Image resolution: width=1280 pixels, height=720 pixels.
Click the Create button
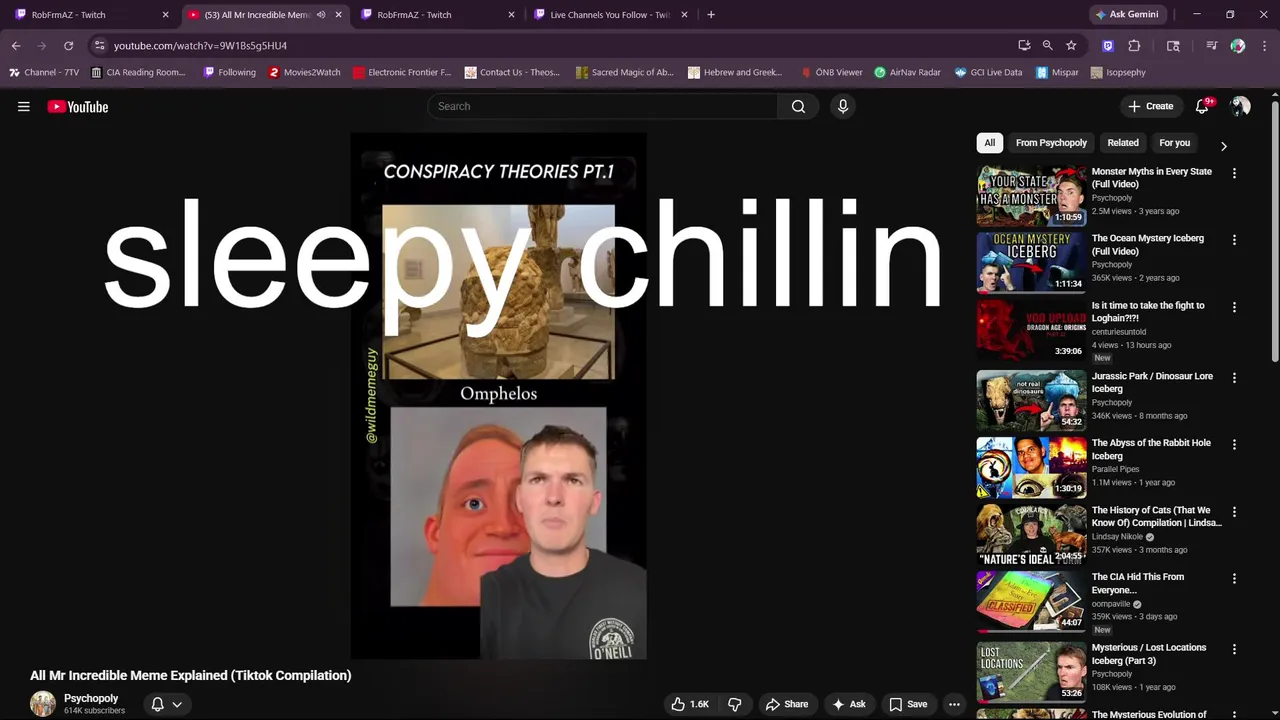click(1151, 106)
